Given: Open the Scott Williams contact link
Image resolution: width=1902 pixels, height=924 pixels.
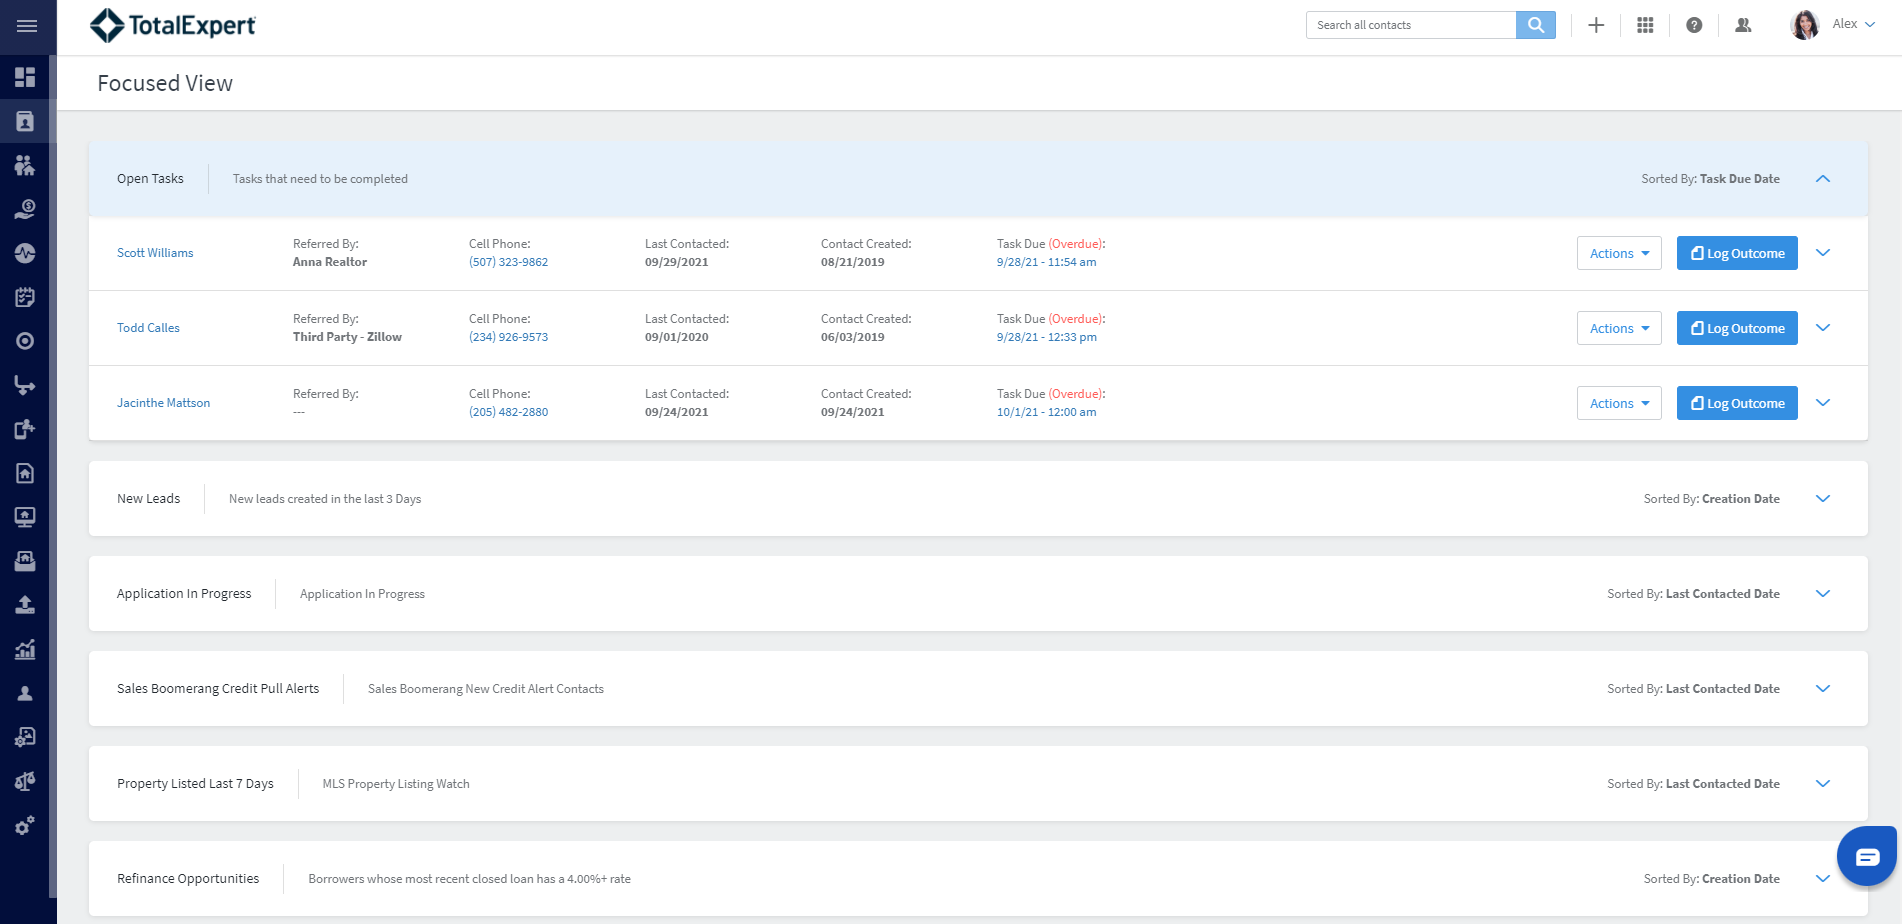Looking at the screenshot, I should 155,253.
